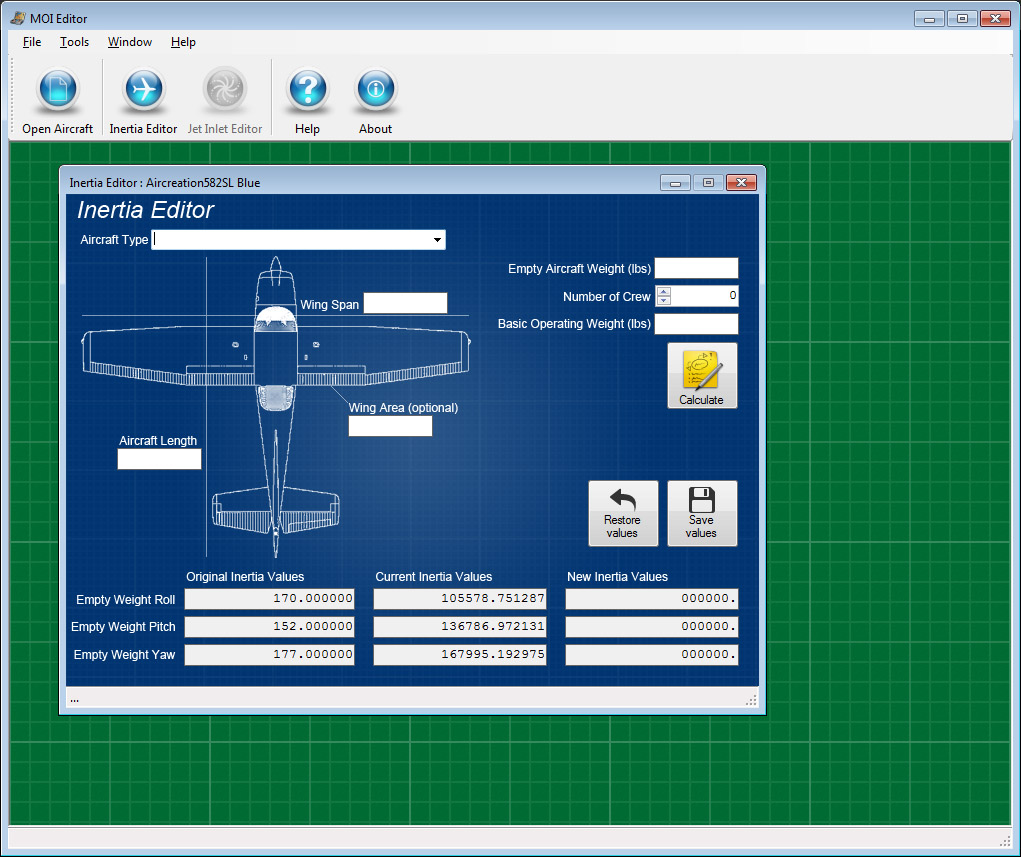
Task: Click the Inertia Editor window resize grip
Action: (x=751, y=700)
